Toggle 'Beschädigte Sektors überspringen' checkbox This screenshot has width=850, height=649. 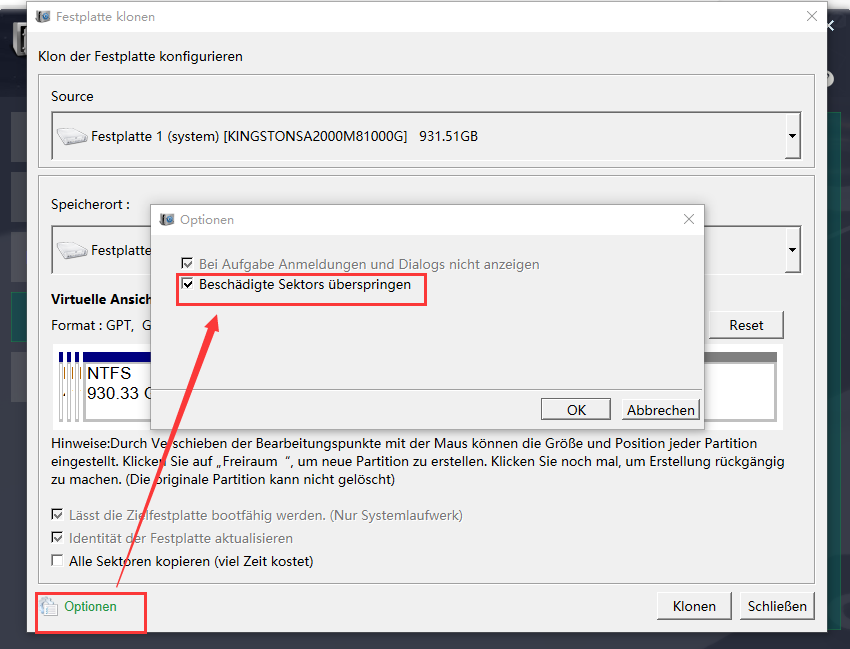pyautogui.click(x=188, y=284)
